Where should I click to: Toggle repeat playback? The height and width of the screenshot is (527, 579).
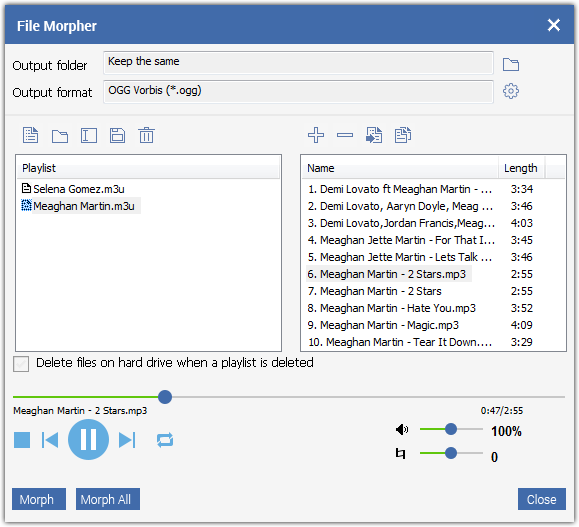[165, 440]
